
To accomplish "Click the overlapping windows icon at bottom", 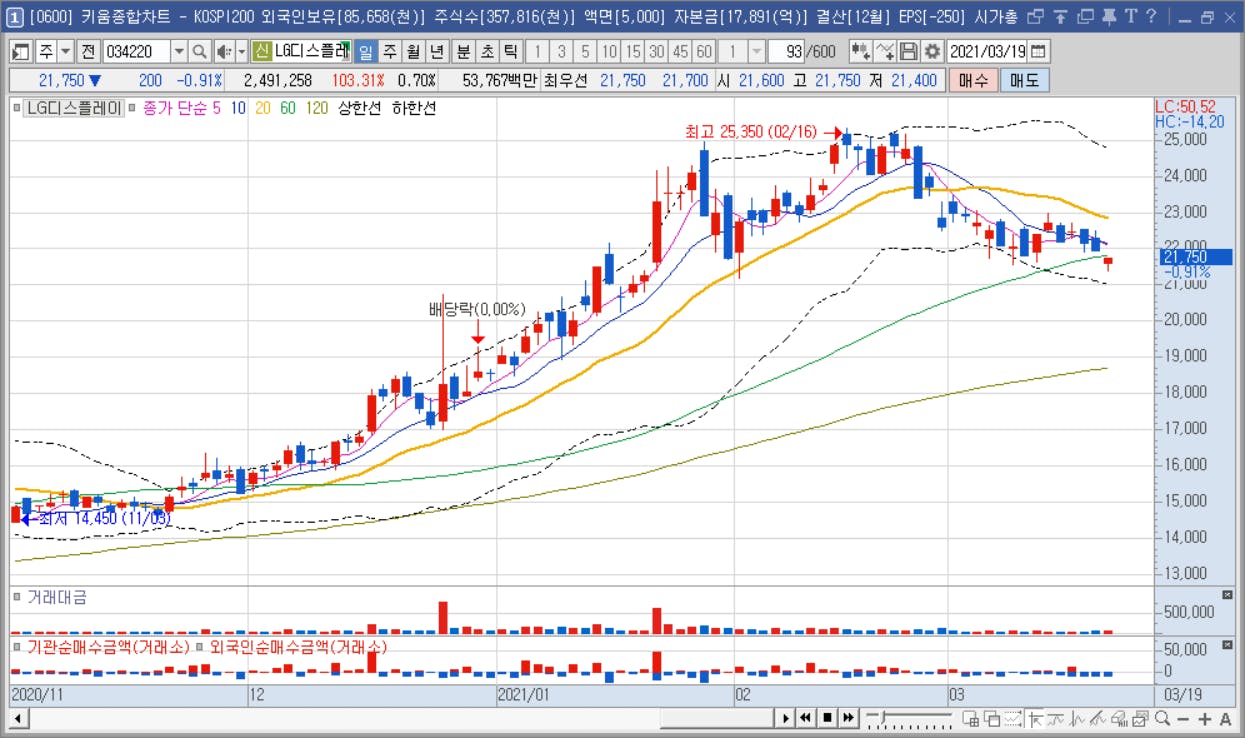I will click(x=991, y=718).
